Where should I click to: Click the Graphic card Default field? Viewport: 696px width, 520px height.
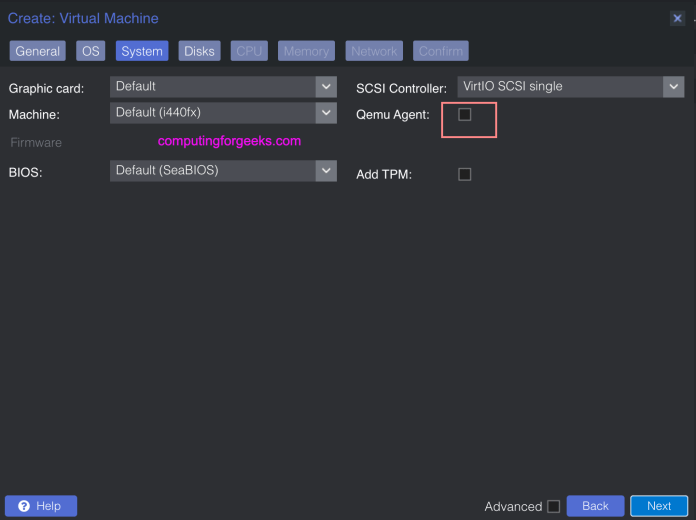pos(212,87)
